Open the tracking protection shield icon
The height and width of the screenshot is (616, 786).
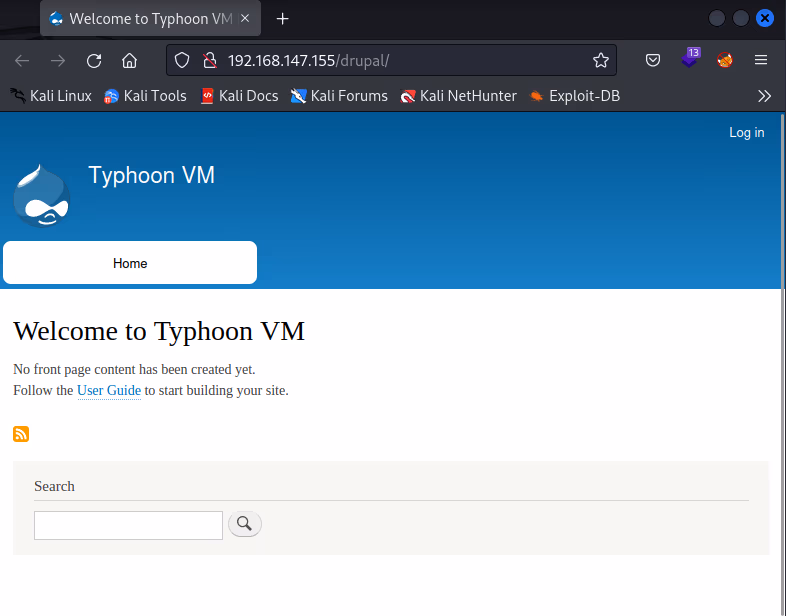(x=182, y=61)
